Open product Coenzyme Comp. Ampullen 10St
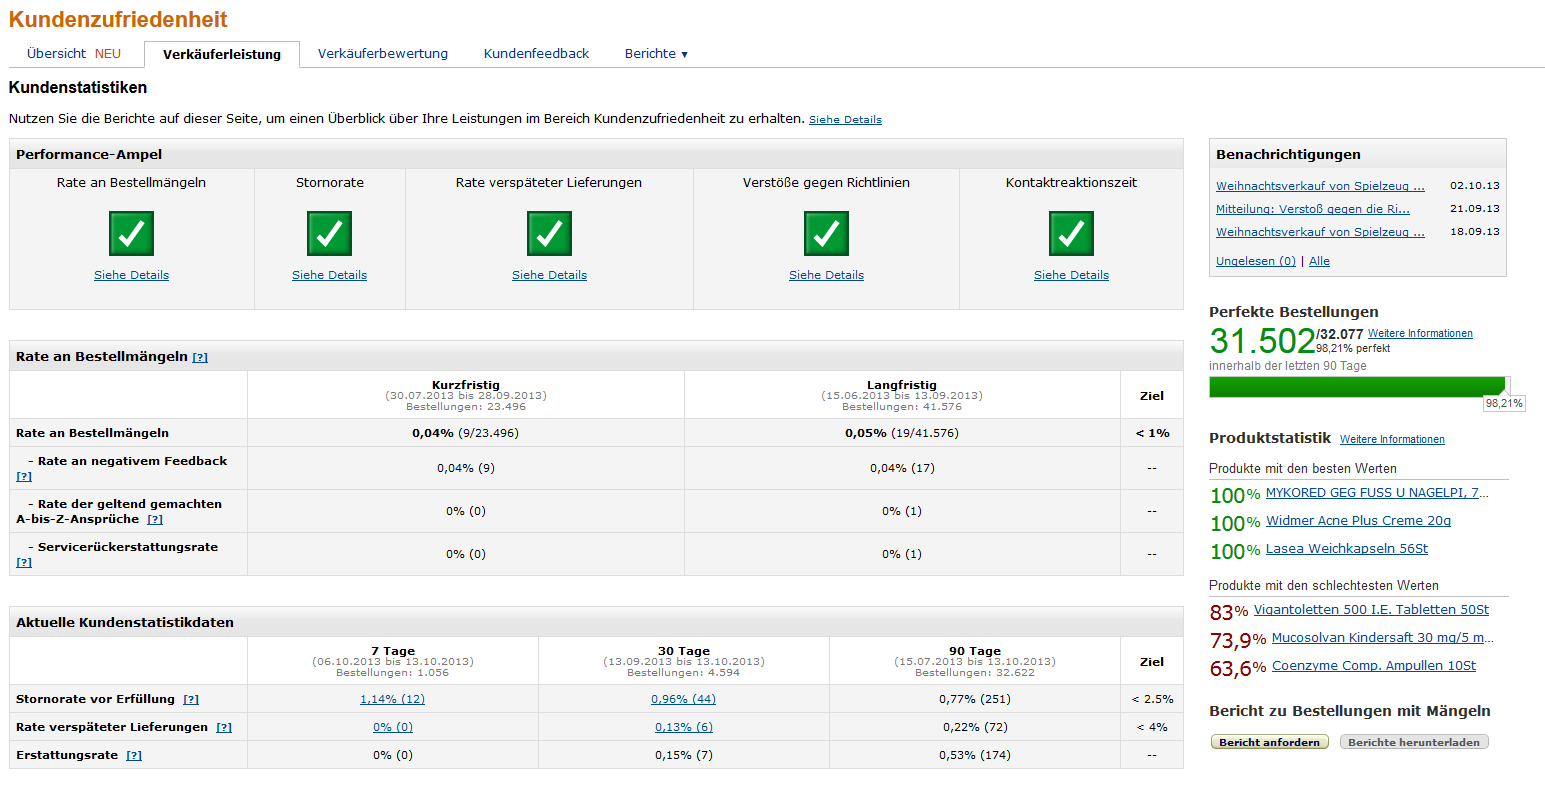 (1374, 666)
